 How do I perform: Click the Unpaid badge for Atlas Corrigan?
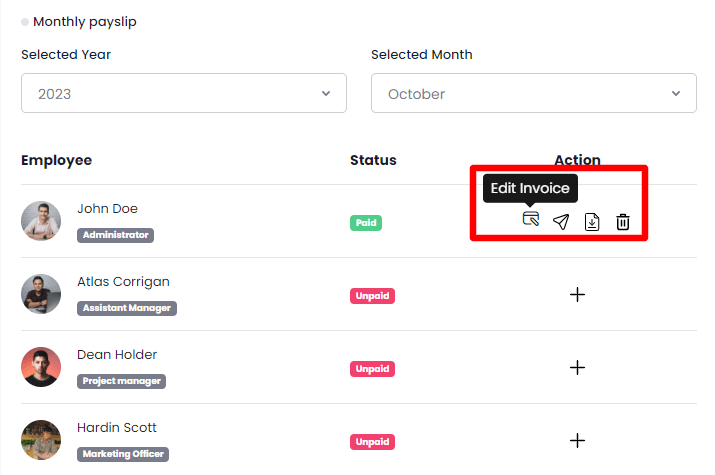pyautogui.click(x=372, y=296)
